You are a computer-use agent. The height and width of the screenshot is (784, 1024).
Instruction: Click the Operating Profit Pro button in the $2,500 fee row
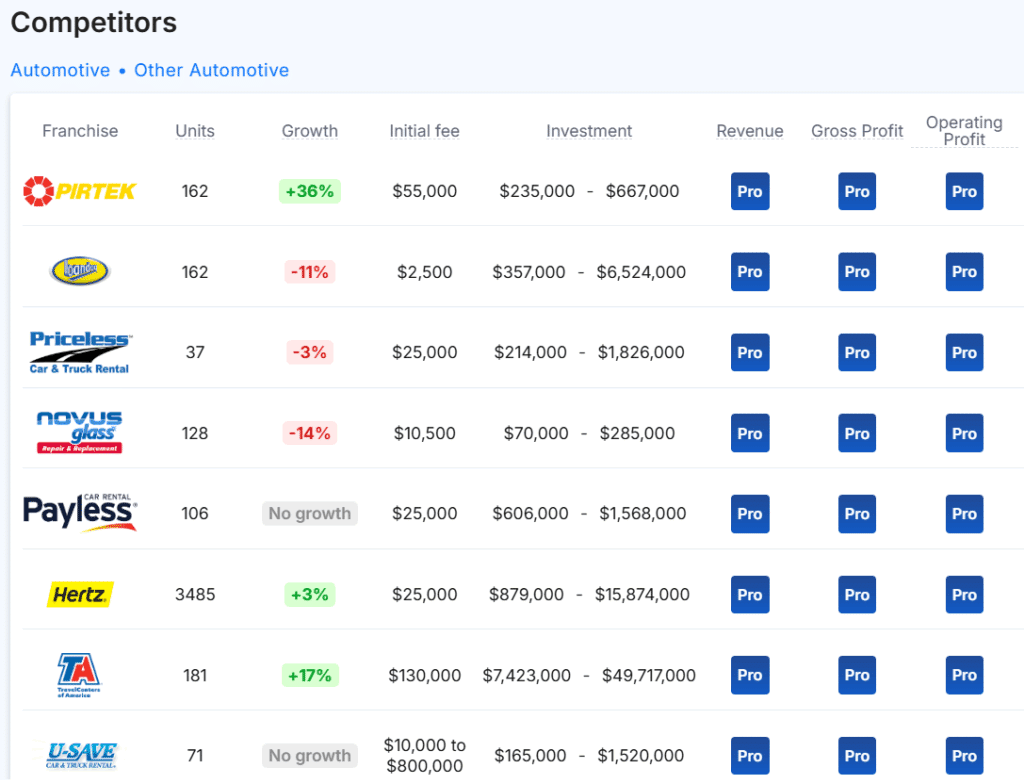point(964,271)
